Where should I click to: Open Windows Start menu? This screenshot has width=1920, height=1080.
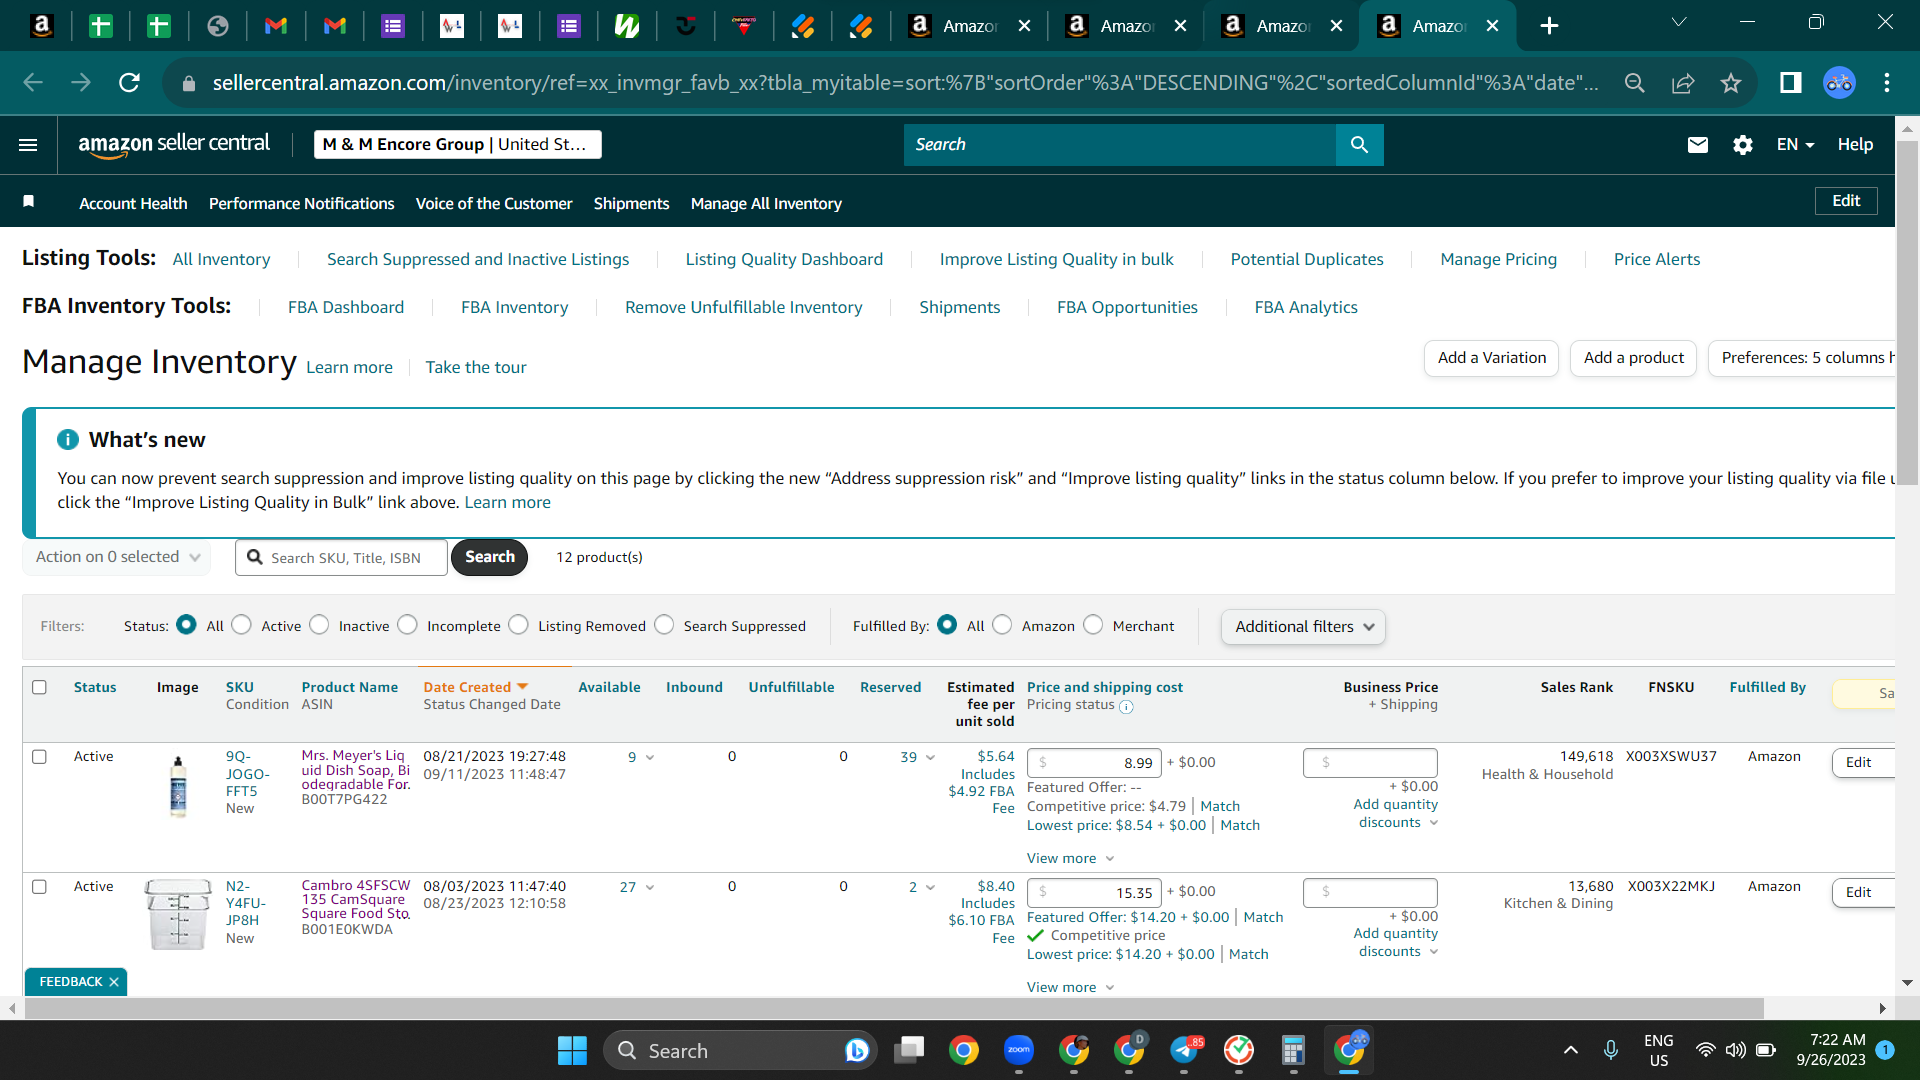tap(572, 1051)
